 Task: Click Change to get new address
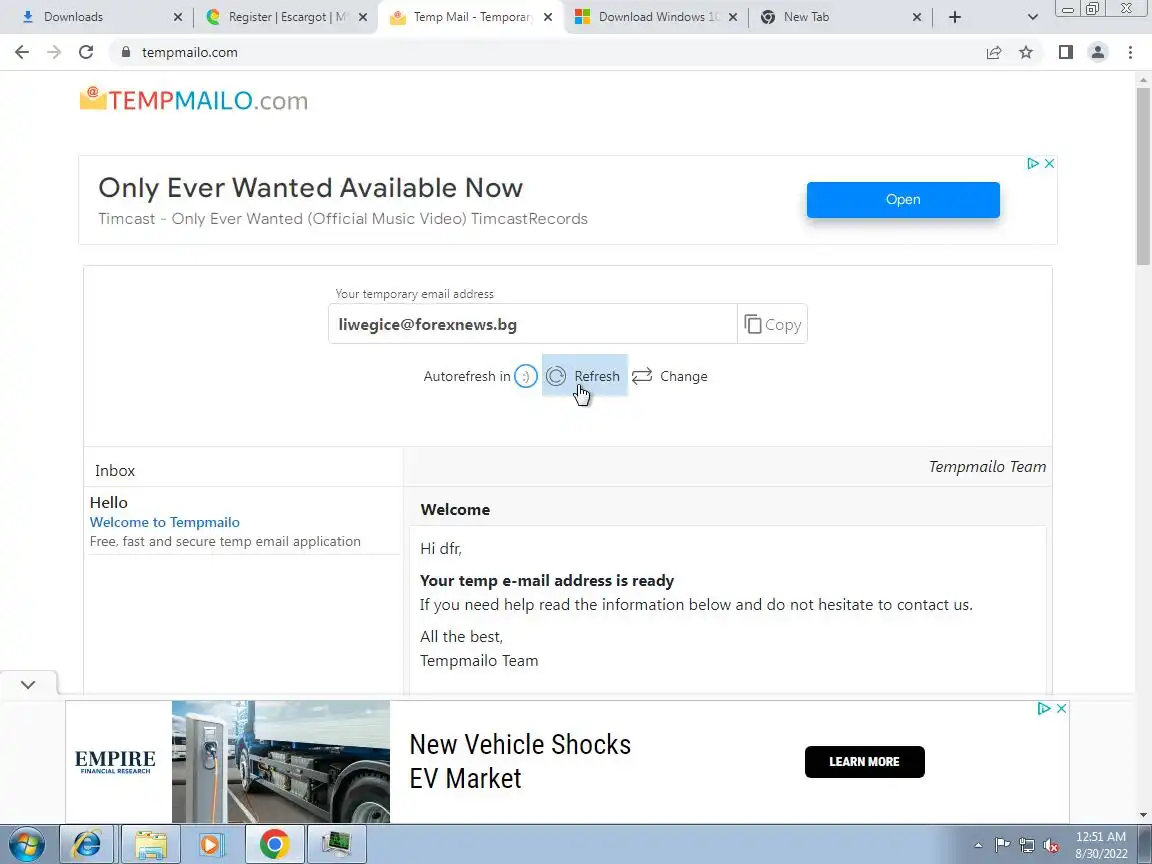pyautogui.click(x=669, y=376)
